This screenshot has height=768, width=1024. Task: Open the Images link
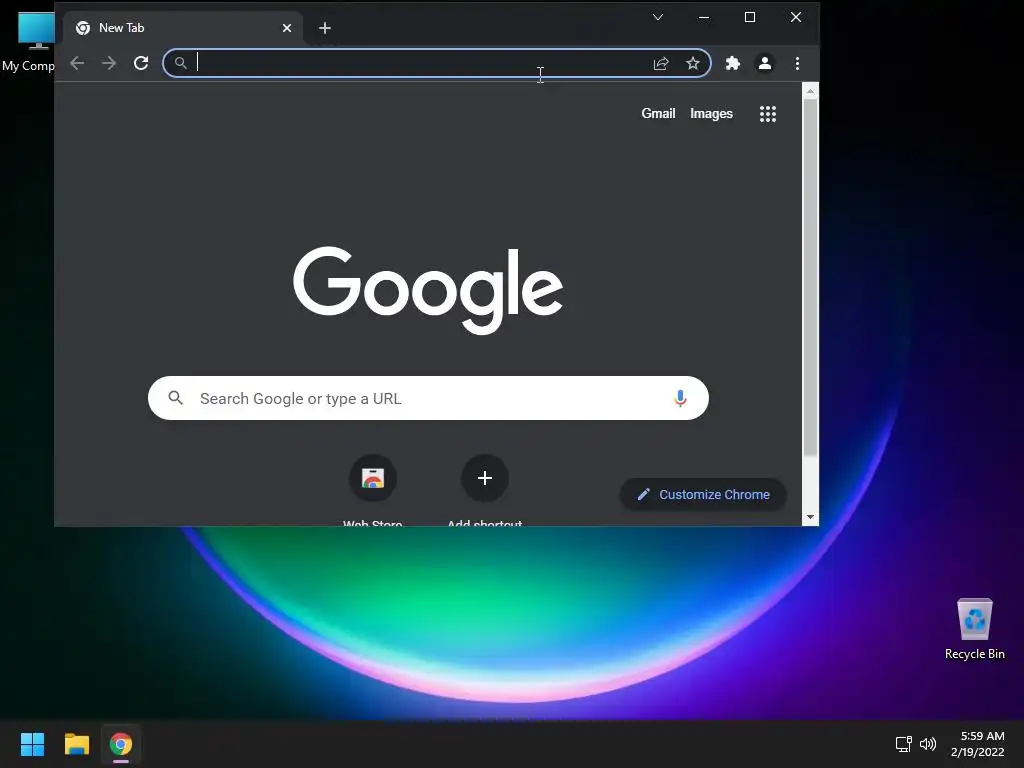point(711,114)
